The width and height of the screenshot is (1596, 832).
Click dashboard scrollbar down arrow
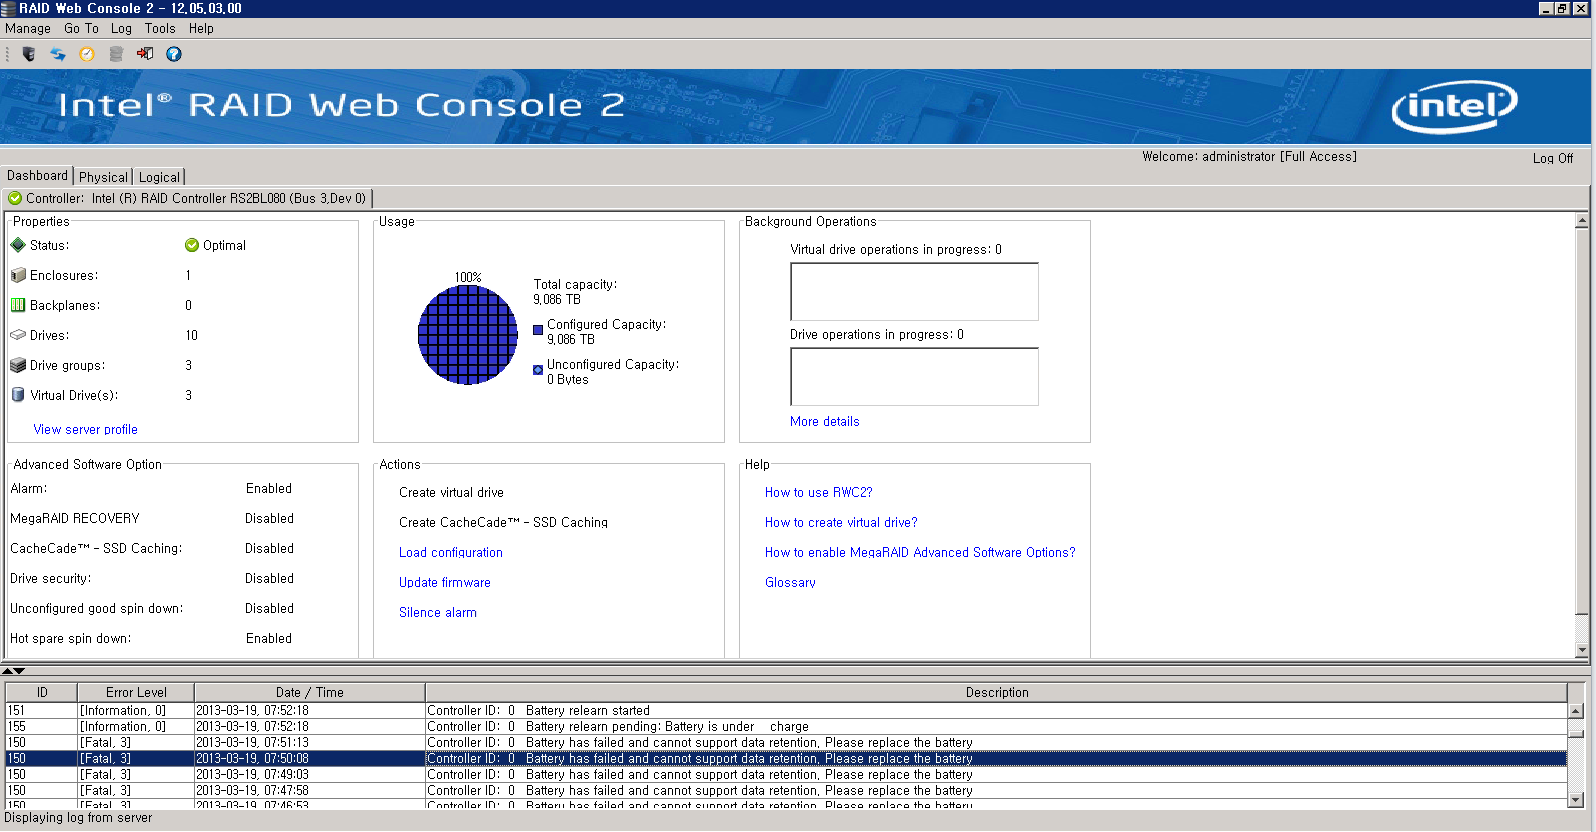(1582, 650)
